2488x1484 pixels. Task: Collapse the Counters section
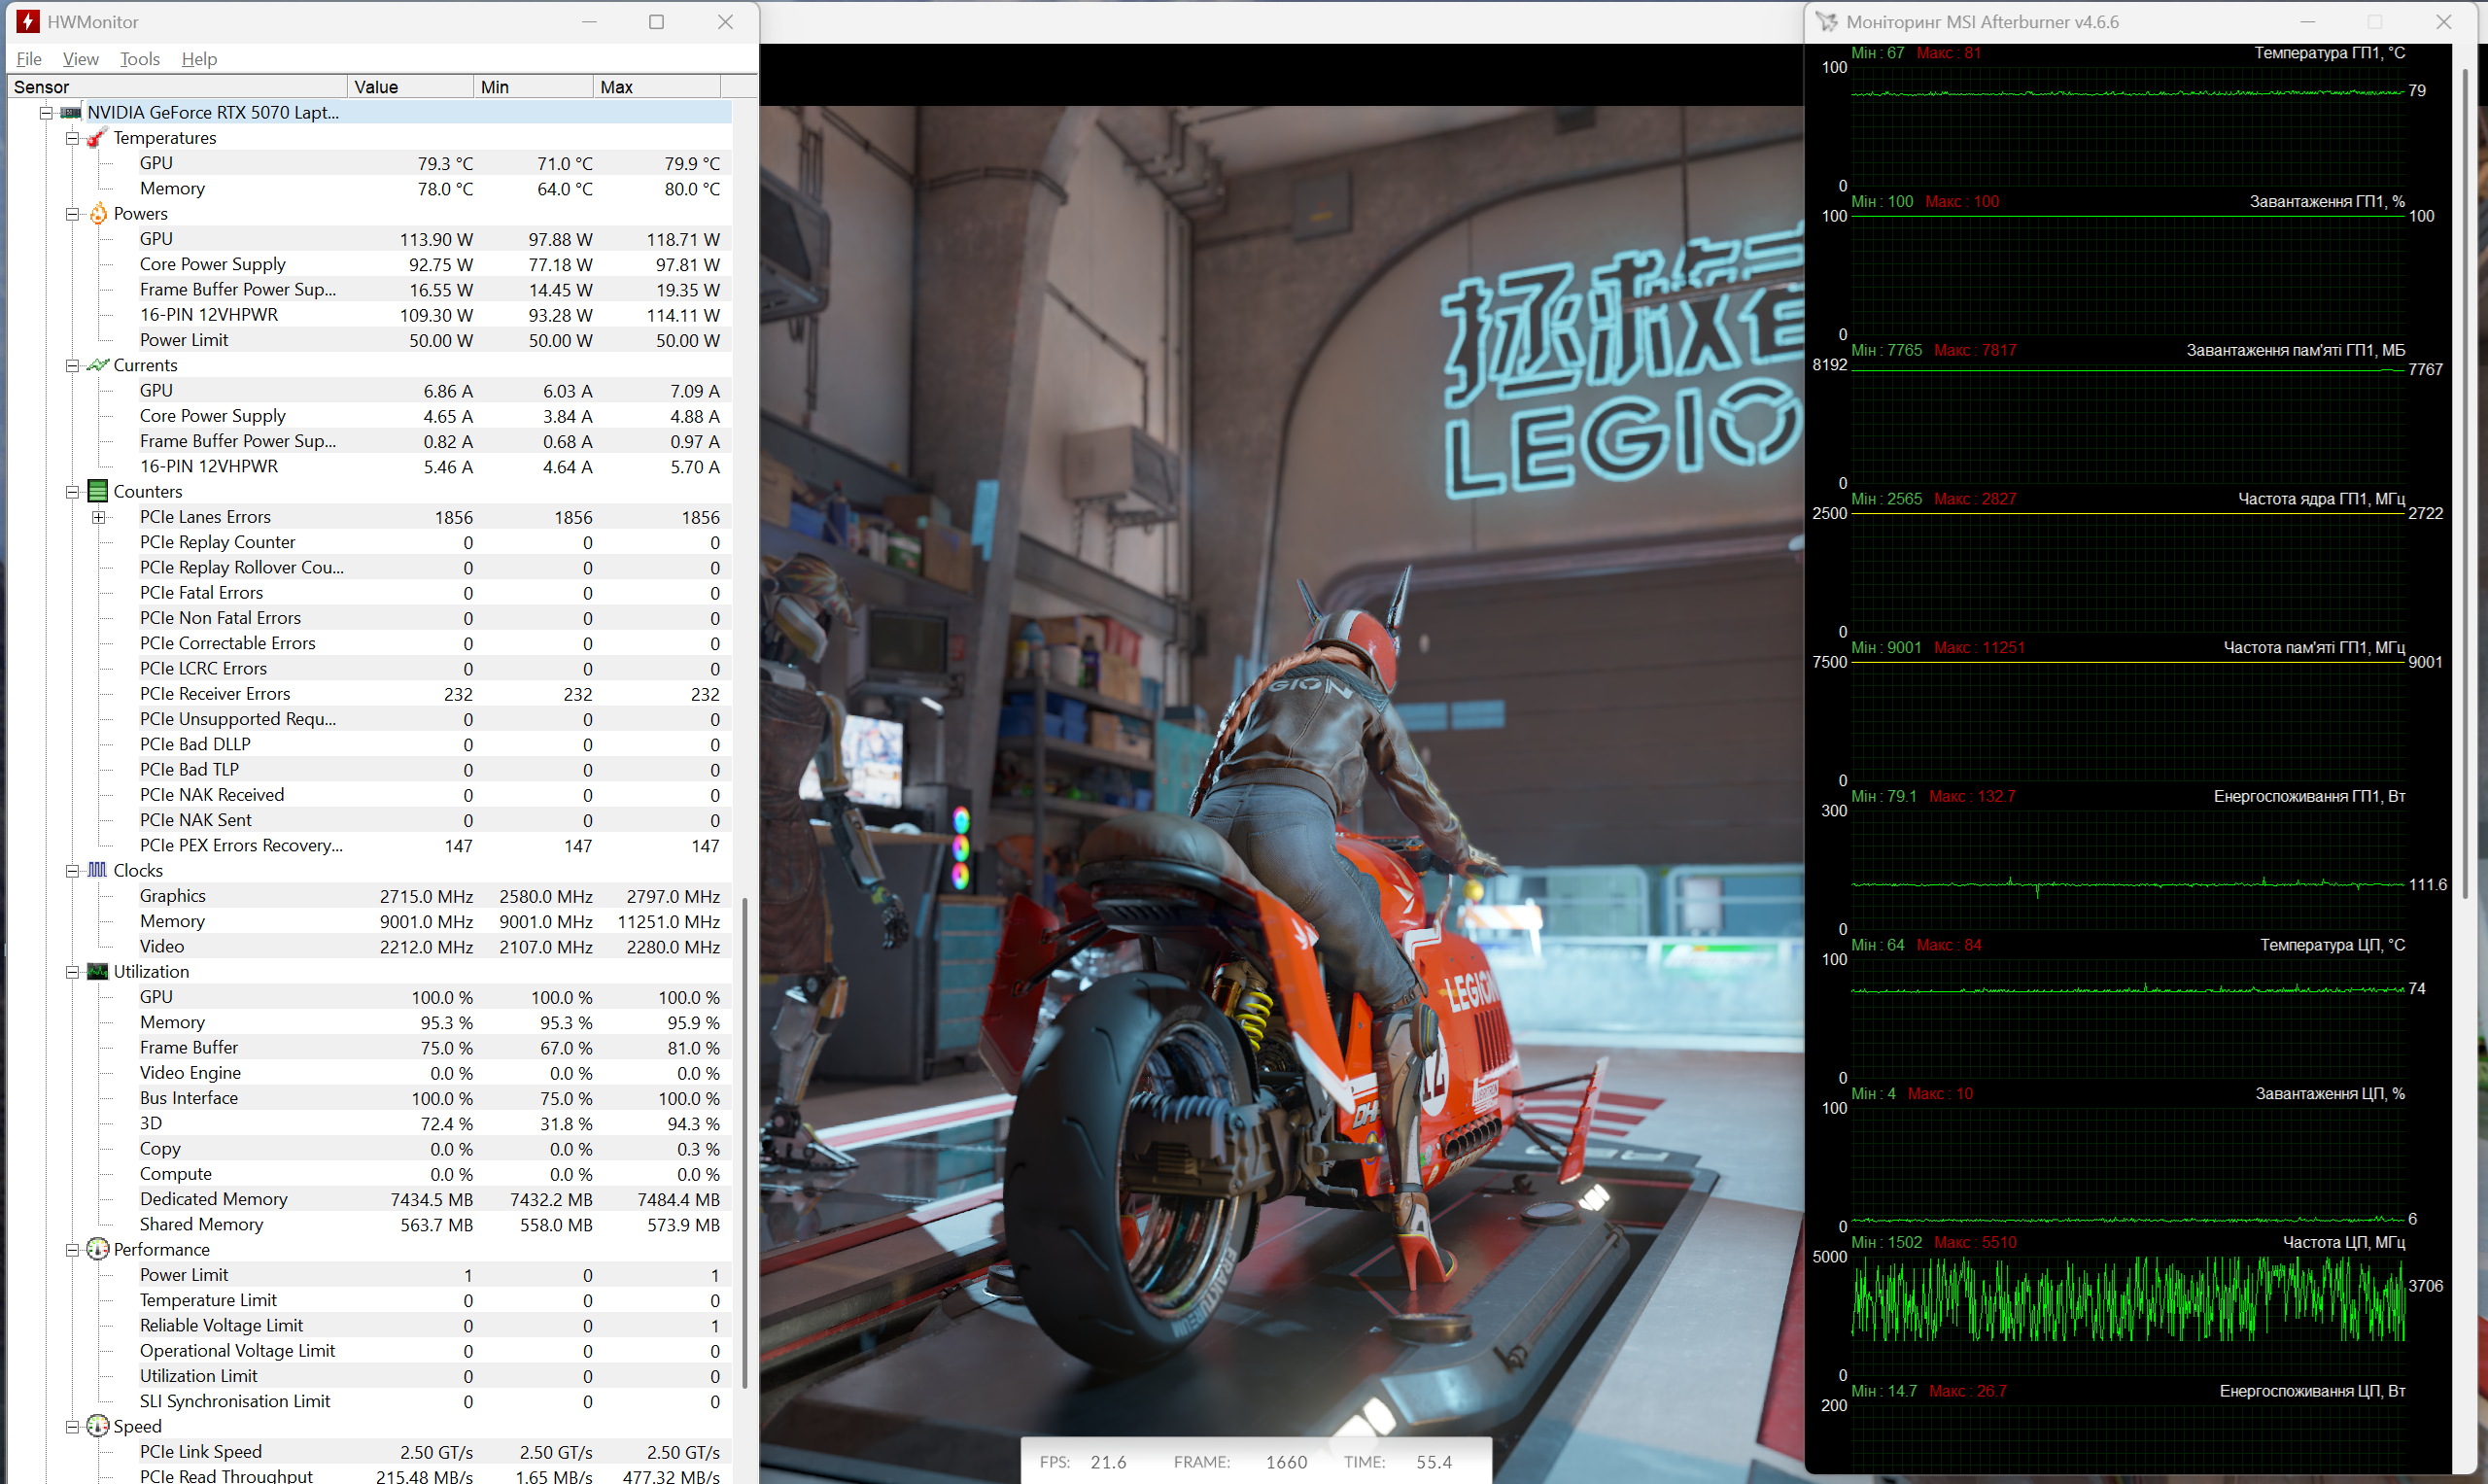[72, 492]
